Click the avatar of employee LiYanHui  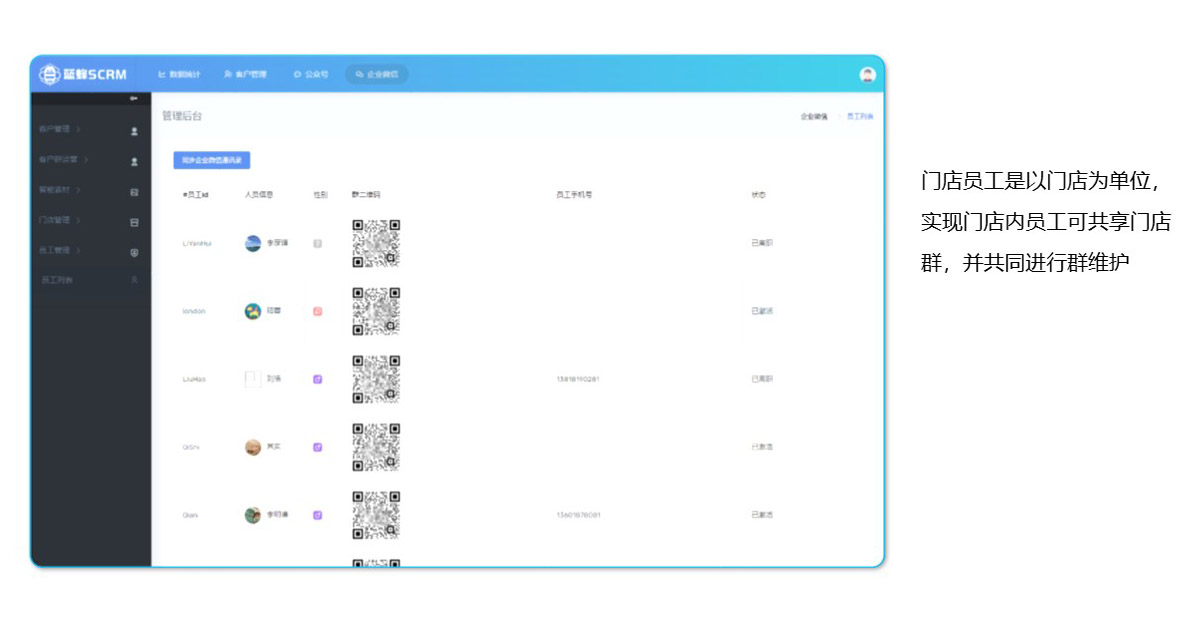coord(253,243)
